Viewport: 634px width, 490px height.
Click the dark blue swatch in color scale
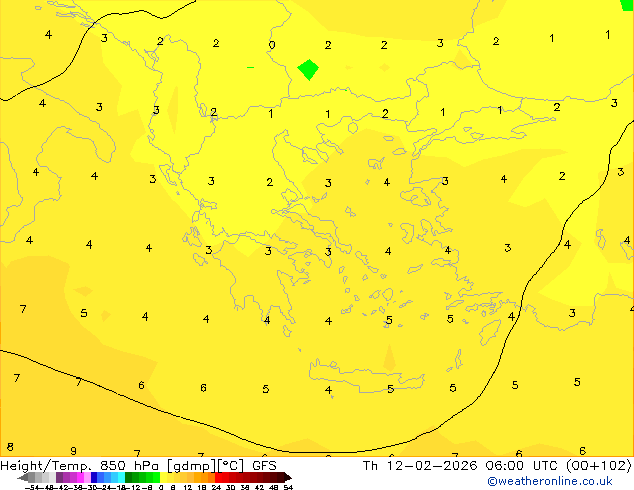coord(94,477)
